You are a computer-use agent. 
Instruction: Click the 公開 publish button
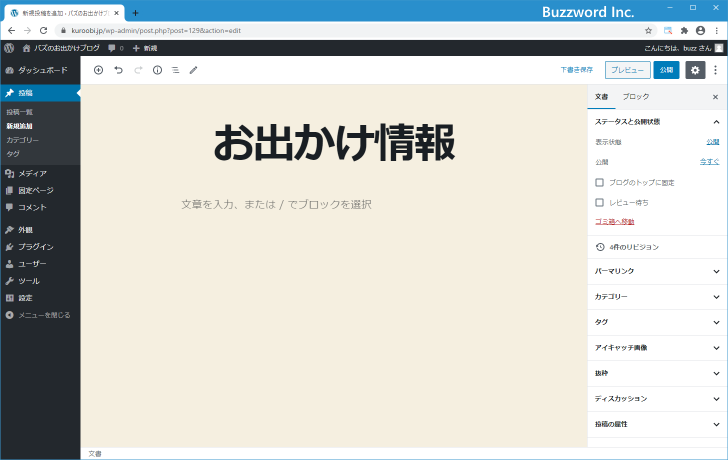666,70
